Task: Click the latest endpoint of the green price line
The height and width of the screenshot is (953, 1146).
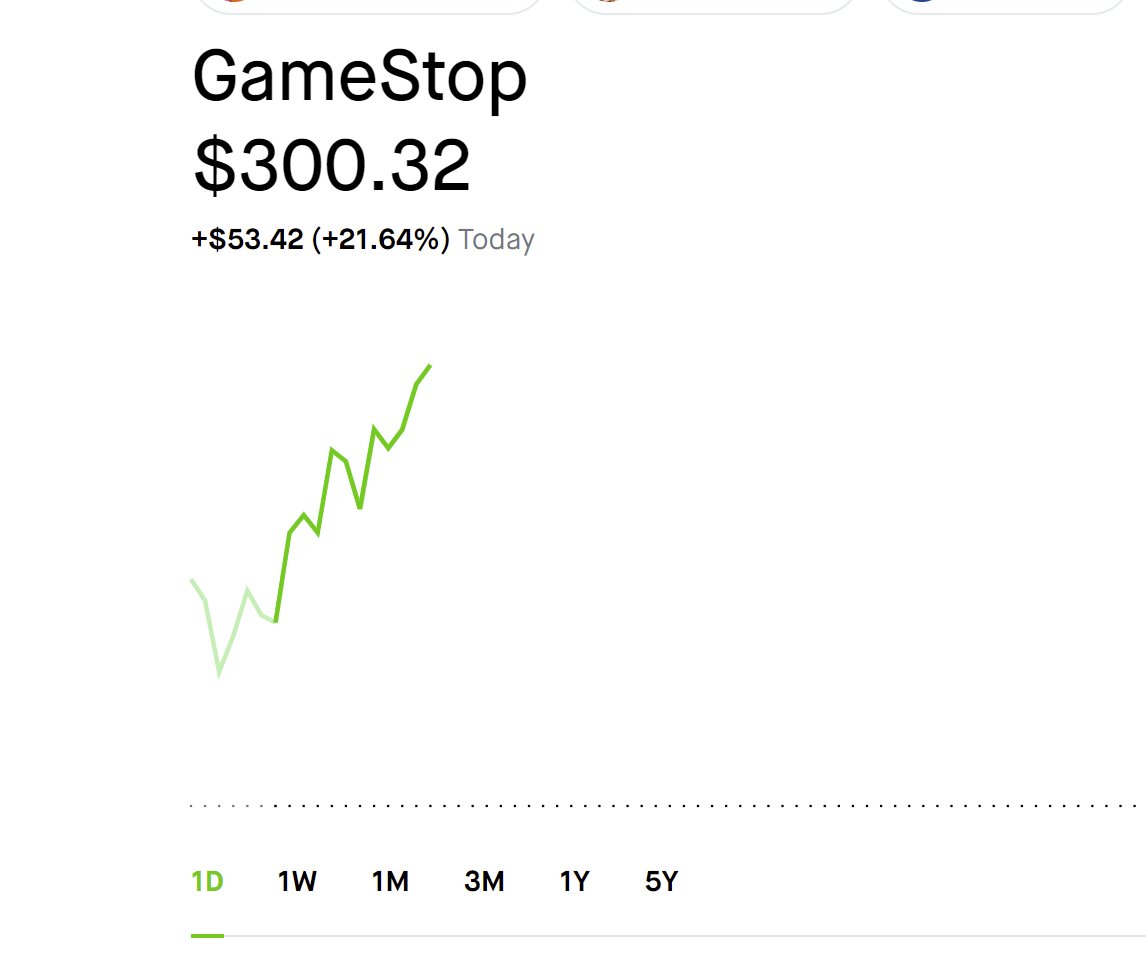Action: coord(430,365)
